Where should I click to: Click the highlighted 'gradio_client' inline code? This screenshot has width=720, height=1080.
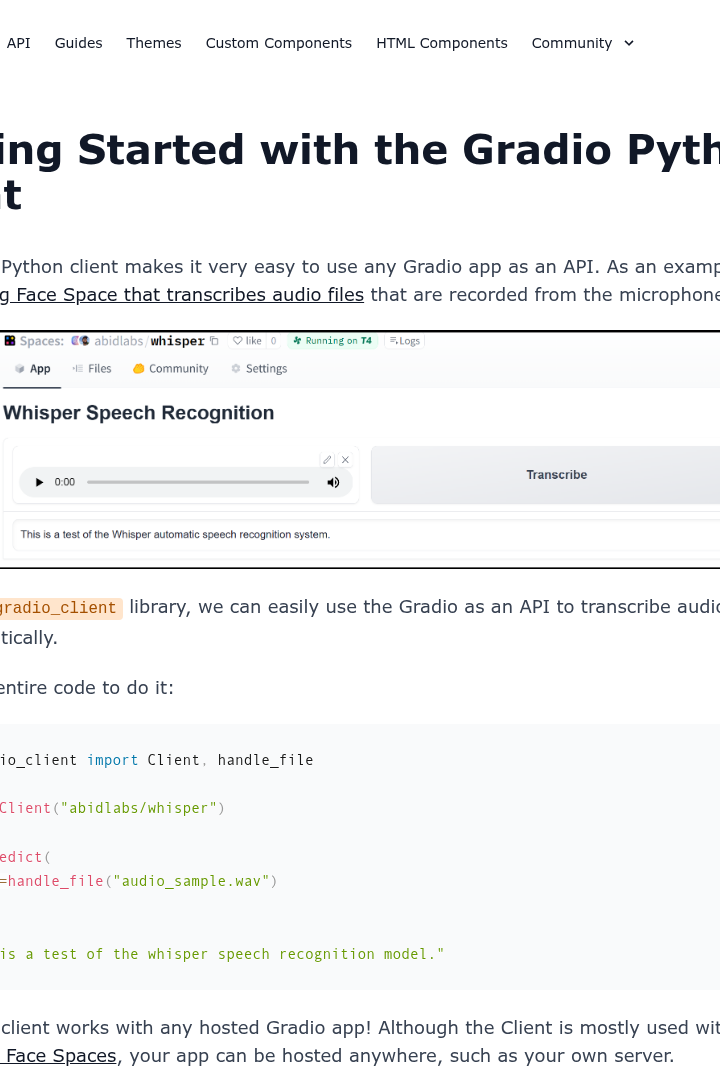tap(59, 608)
